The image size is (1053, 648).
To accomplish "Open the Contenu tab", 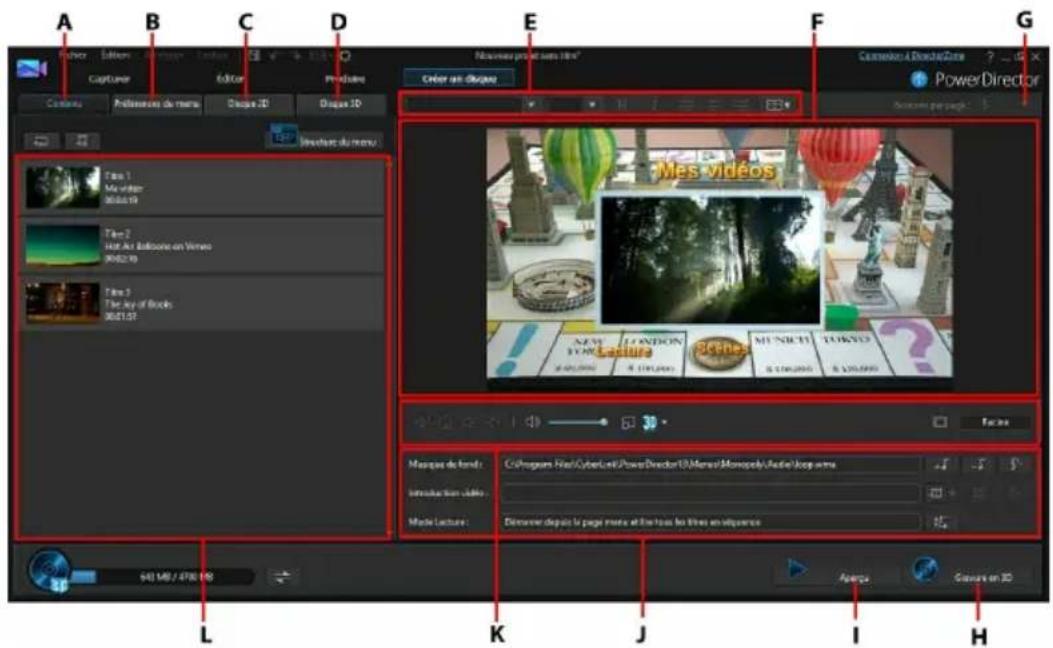I will point(64,104).
